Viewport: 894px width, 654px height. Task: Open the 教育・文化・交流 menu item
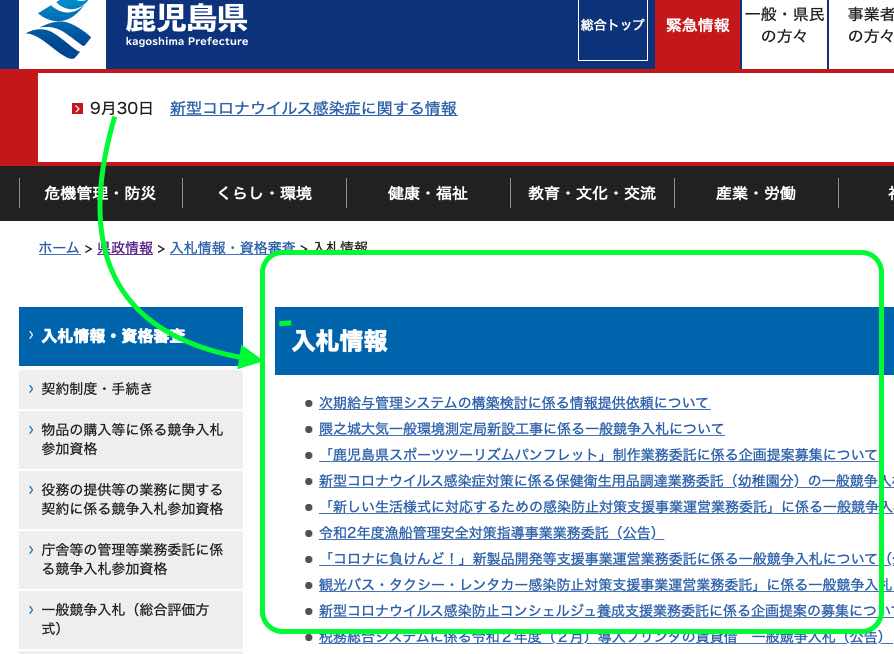[592, 194]
